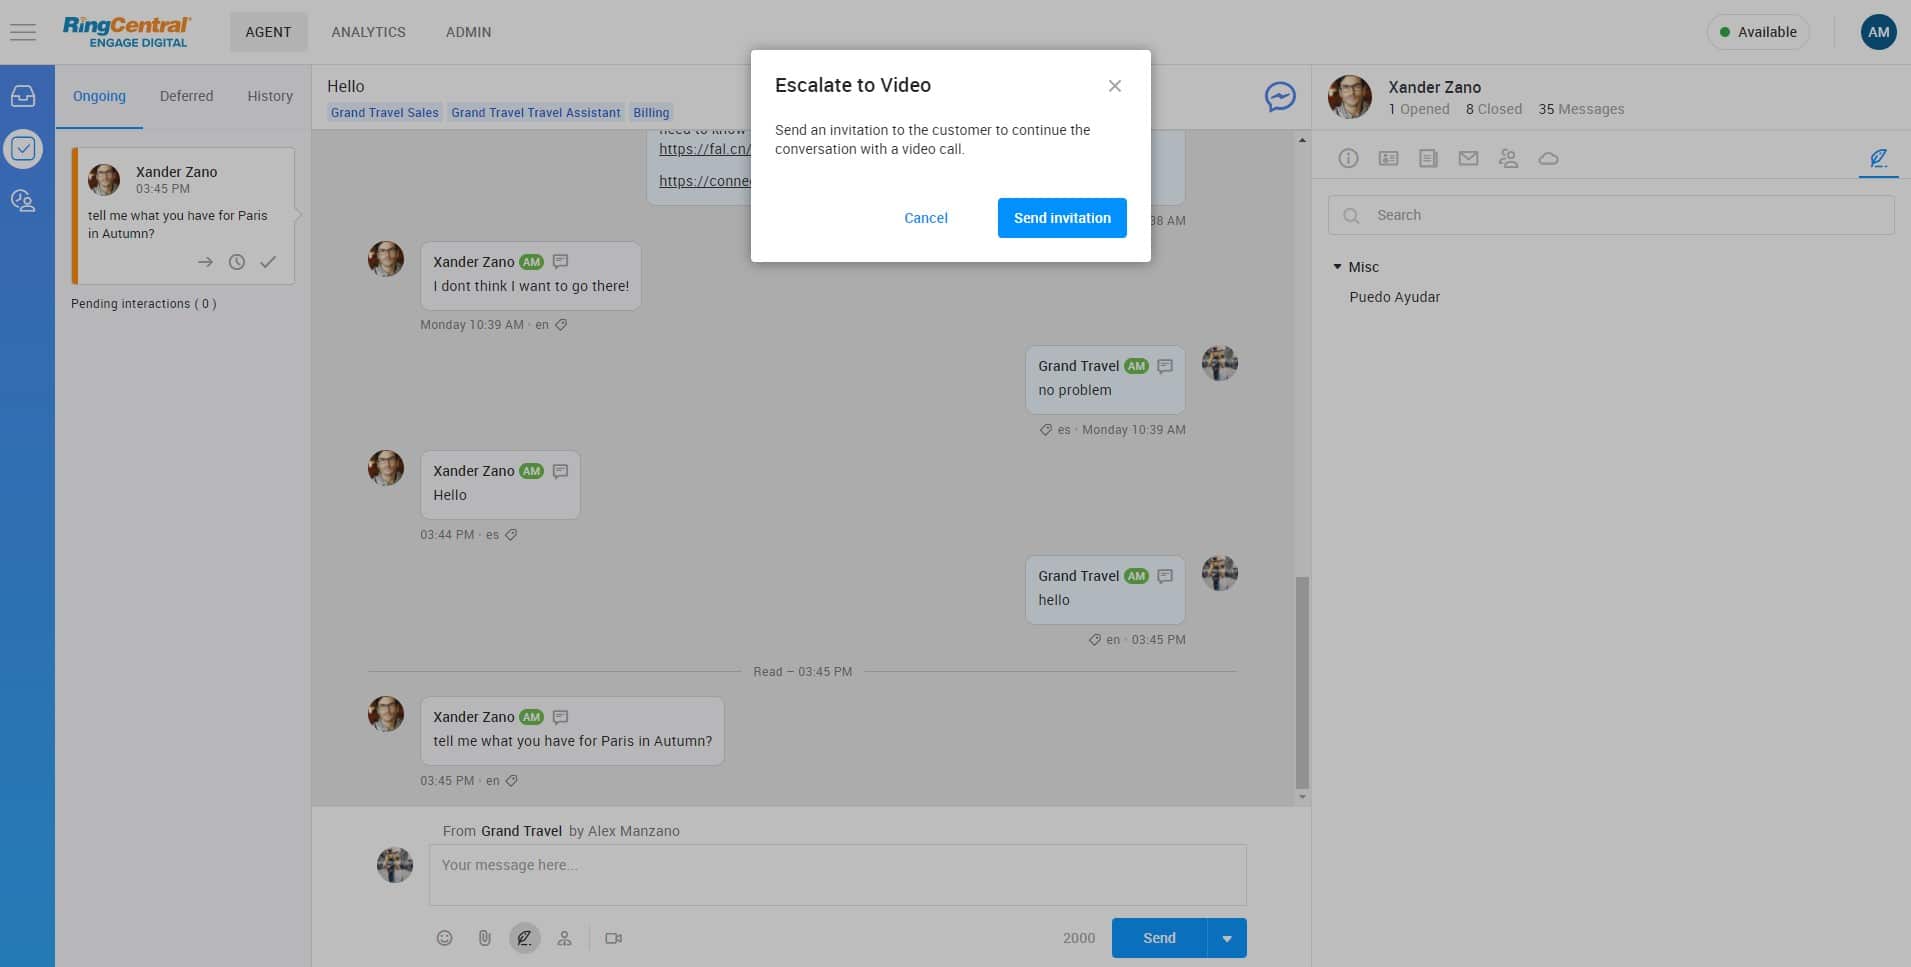Viewport: 1911px width, 967px height.
Task: Toggle the Available status indicator
Action: tap(1757, 32)
